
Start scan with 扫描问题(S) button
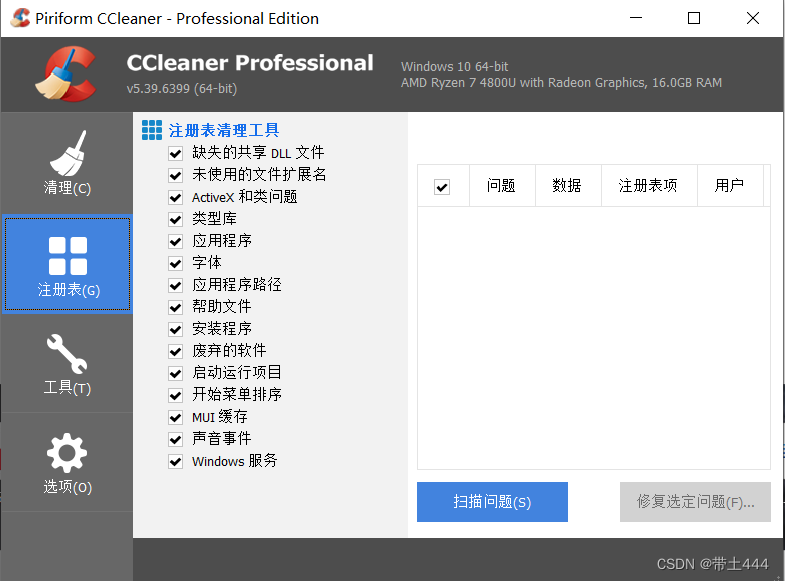[492, 502]
